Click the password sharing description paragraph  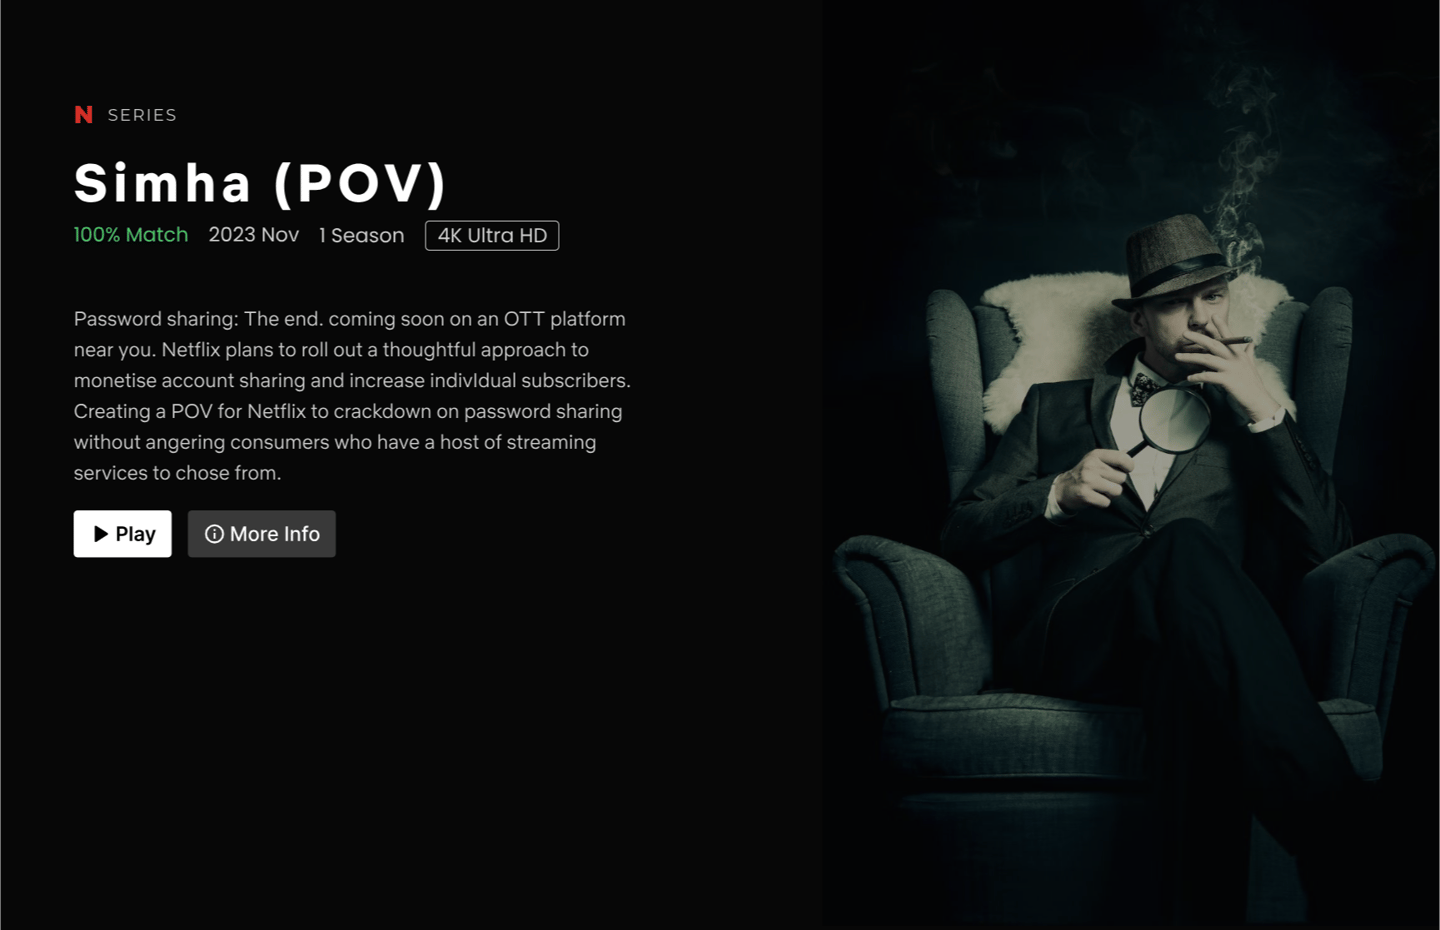(352, 396)
